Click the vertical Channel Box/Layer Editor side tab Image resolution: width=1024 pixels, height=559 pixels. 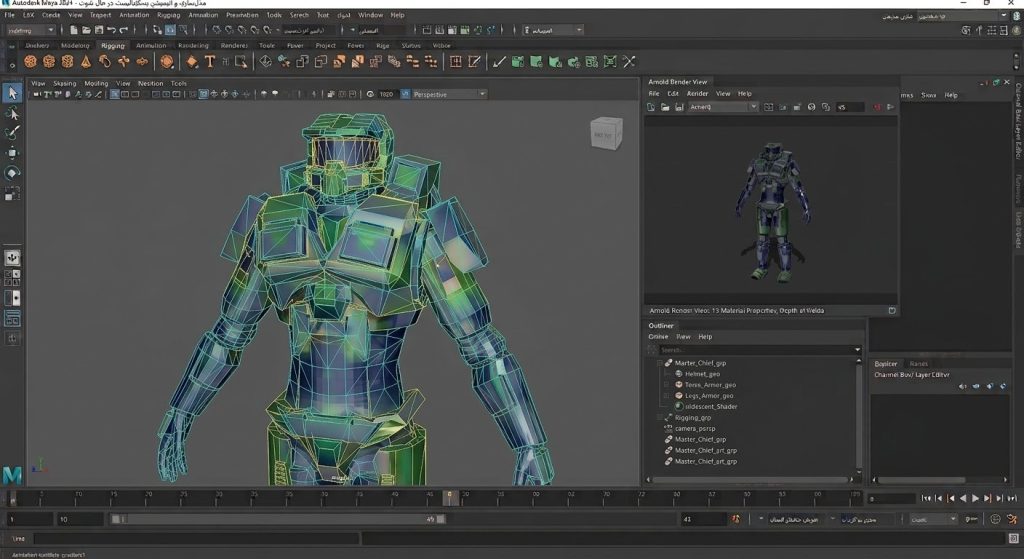(x=1017, y=121)
